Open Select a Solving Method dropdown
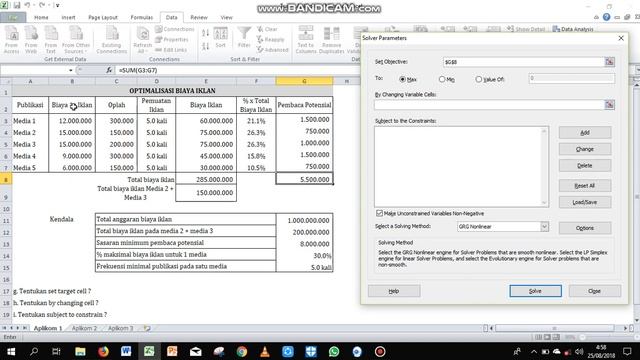 pyautogui.click(x=544, y=227)
